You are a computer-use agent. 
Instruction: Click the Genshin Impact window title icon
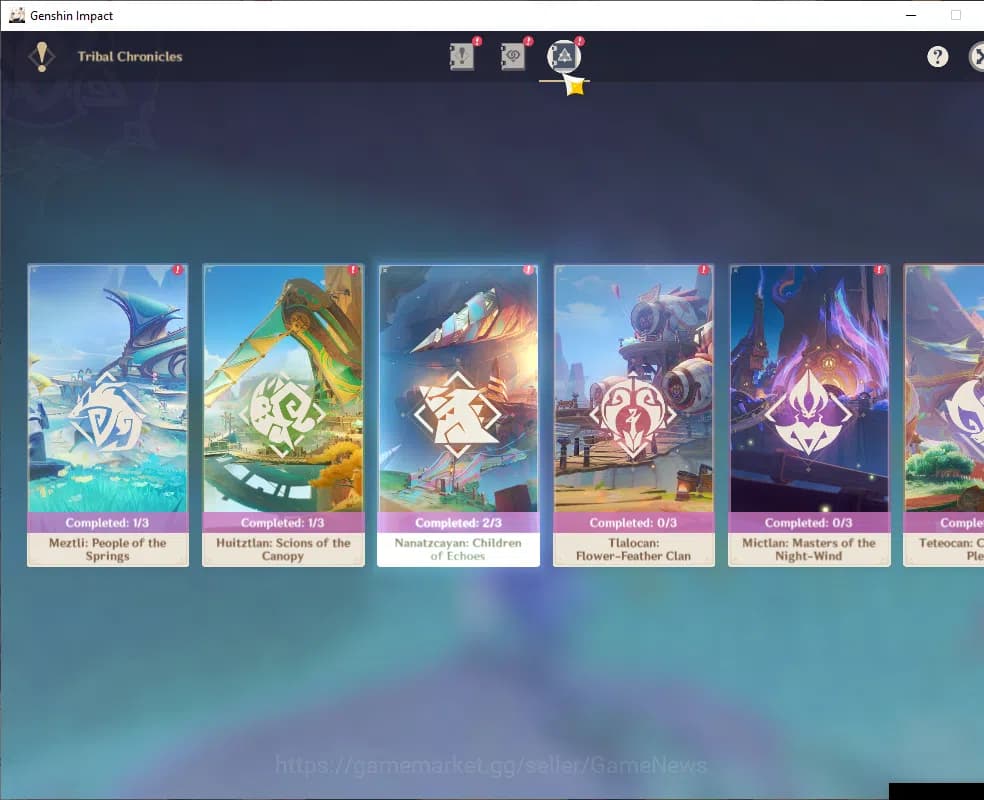coord(17,15)
